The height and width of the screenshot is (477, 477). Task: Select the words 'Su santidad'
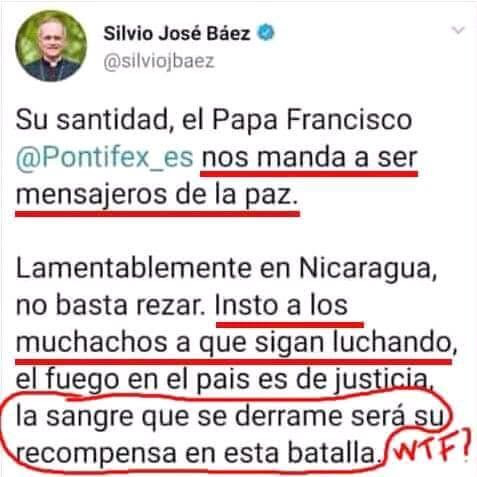pyautogui.click(x=91, y=120)
